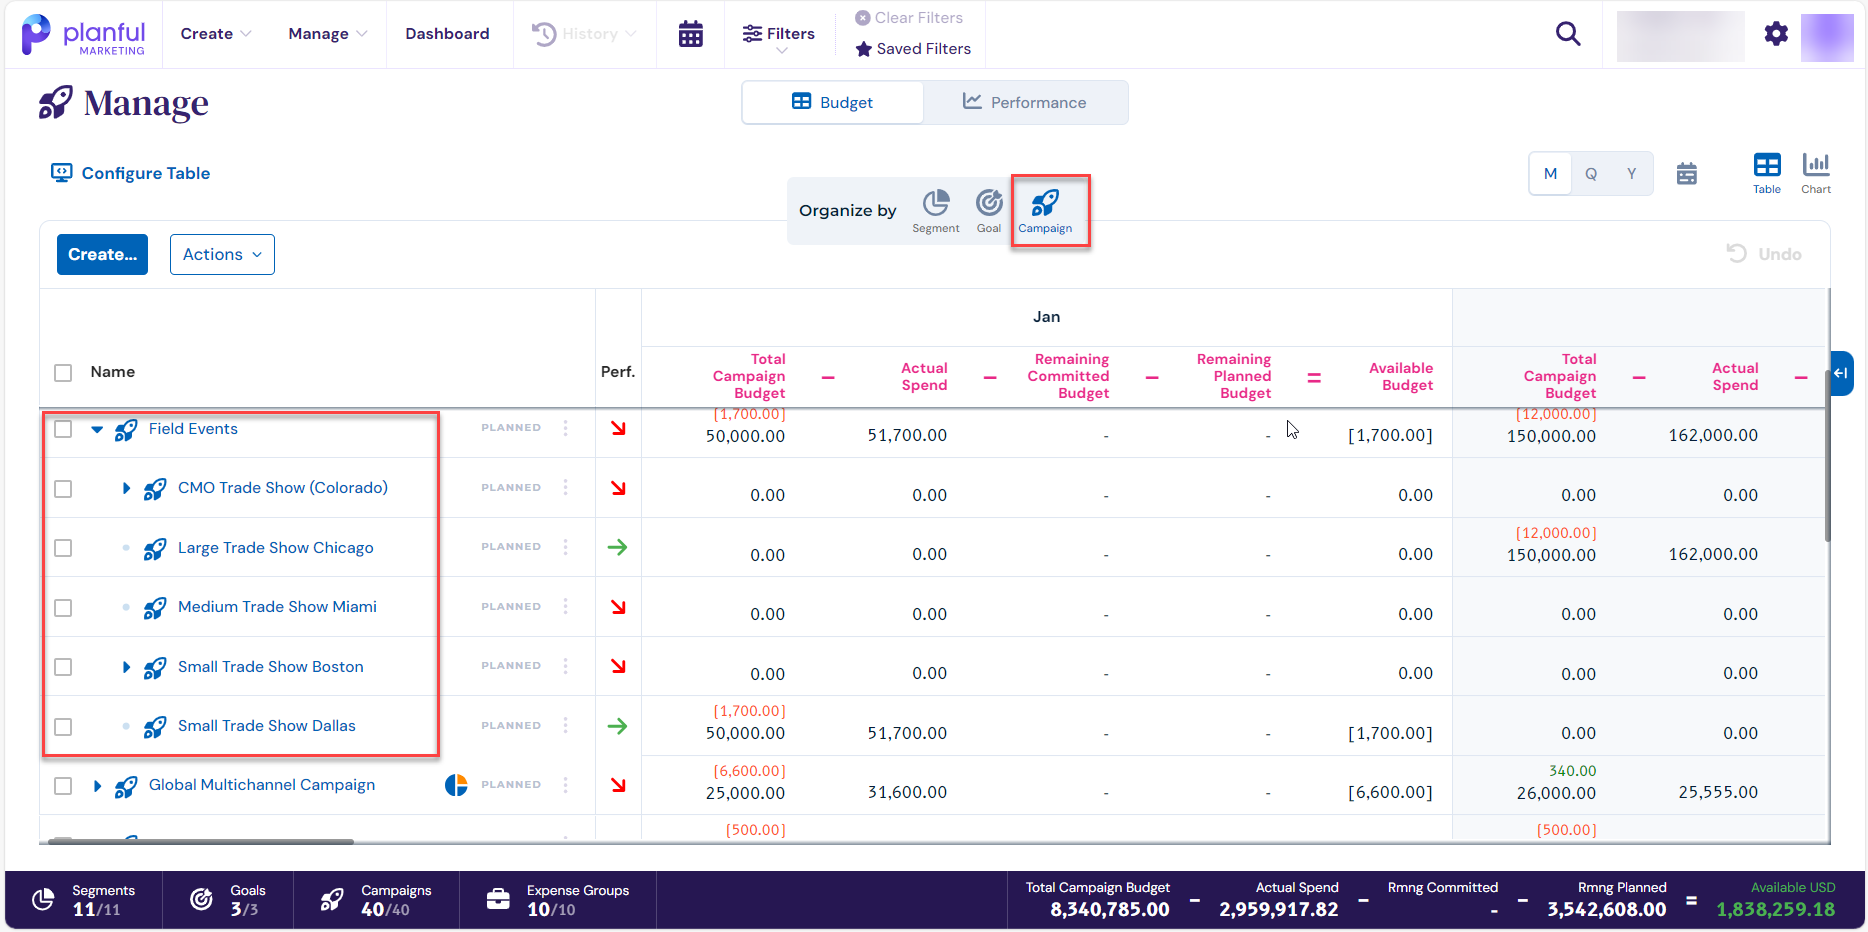This screenshot has width=1868, height=932.
Task: Open row menu dots for Small Trade Show Boston
Action: (566, 666)
